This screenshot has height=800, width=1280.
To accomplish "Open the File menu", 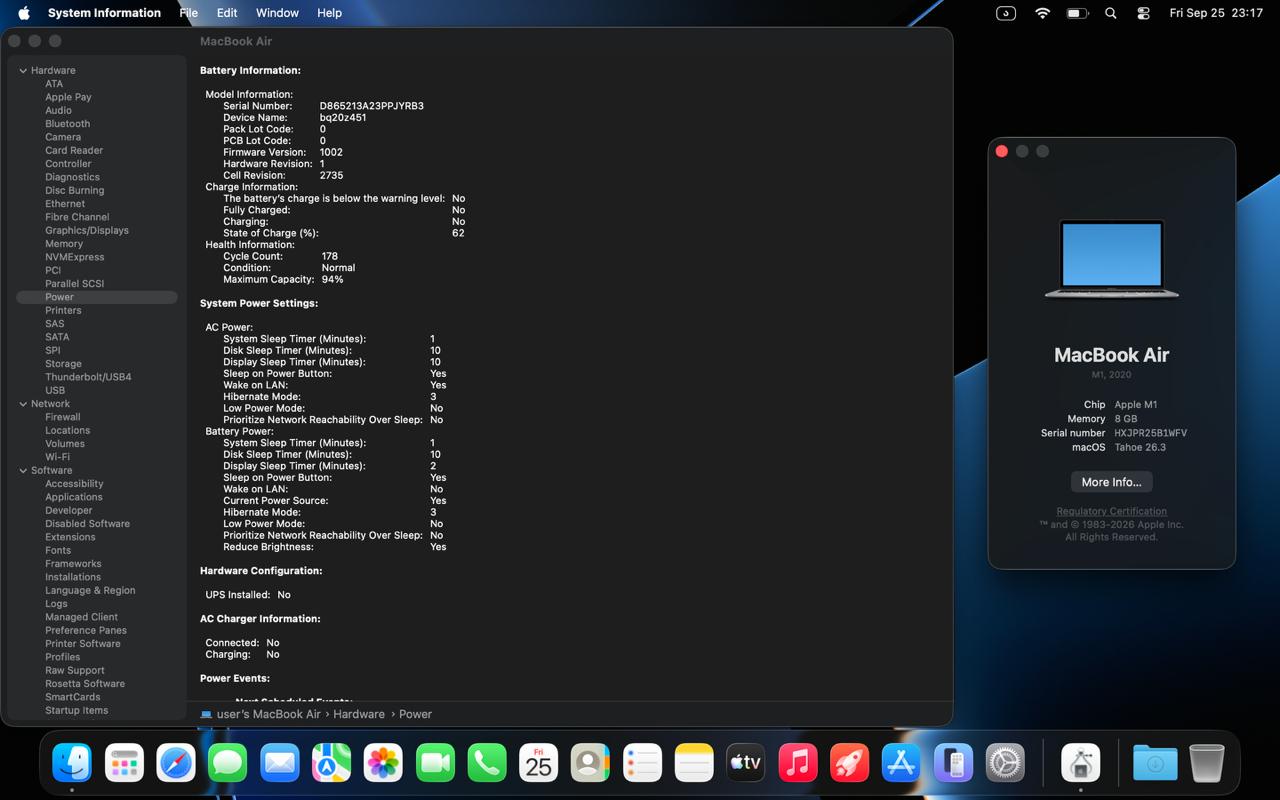I will pos(188,13).
